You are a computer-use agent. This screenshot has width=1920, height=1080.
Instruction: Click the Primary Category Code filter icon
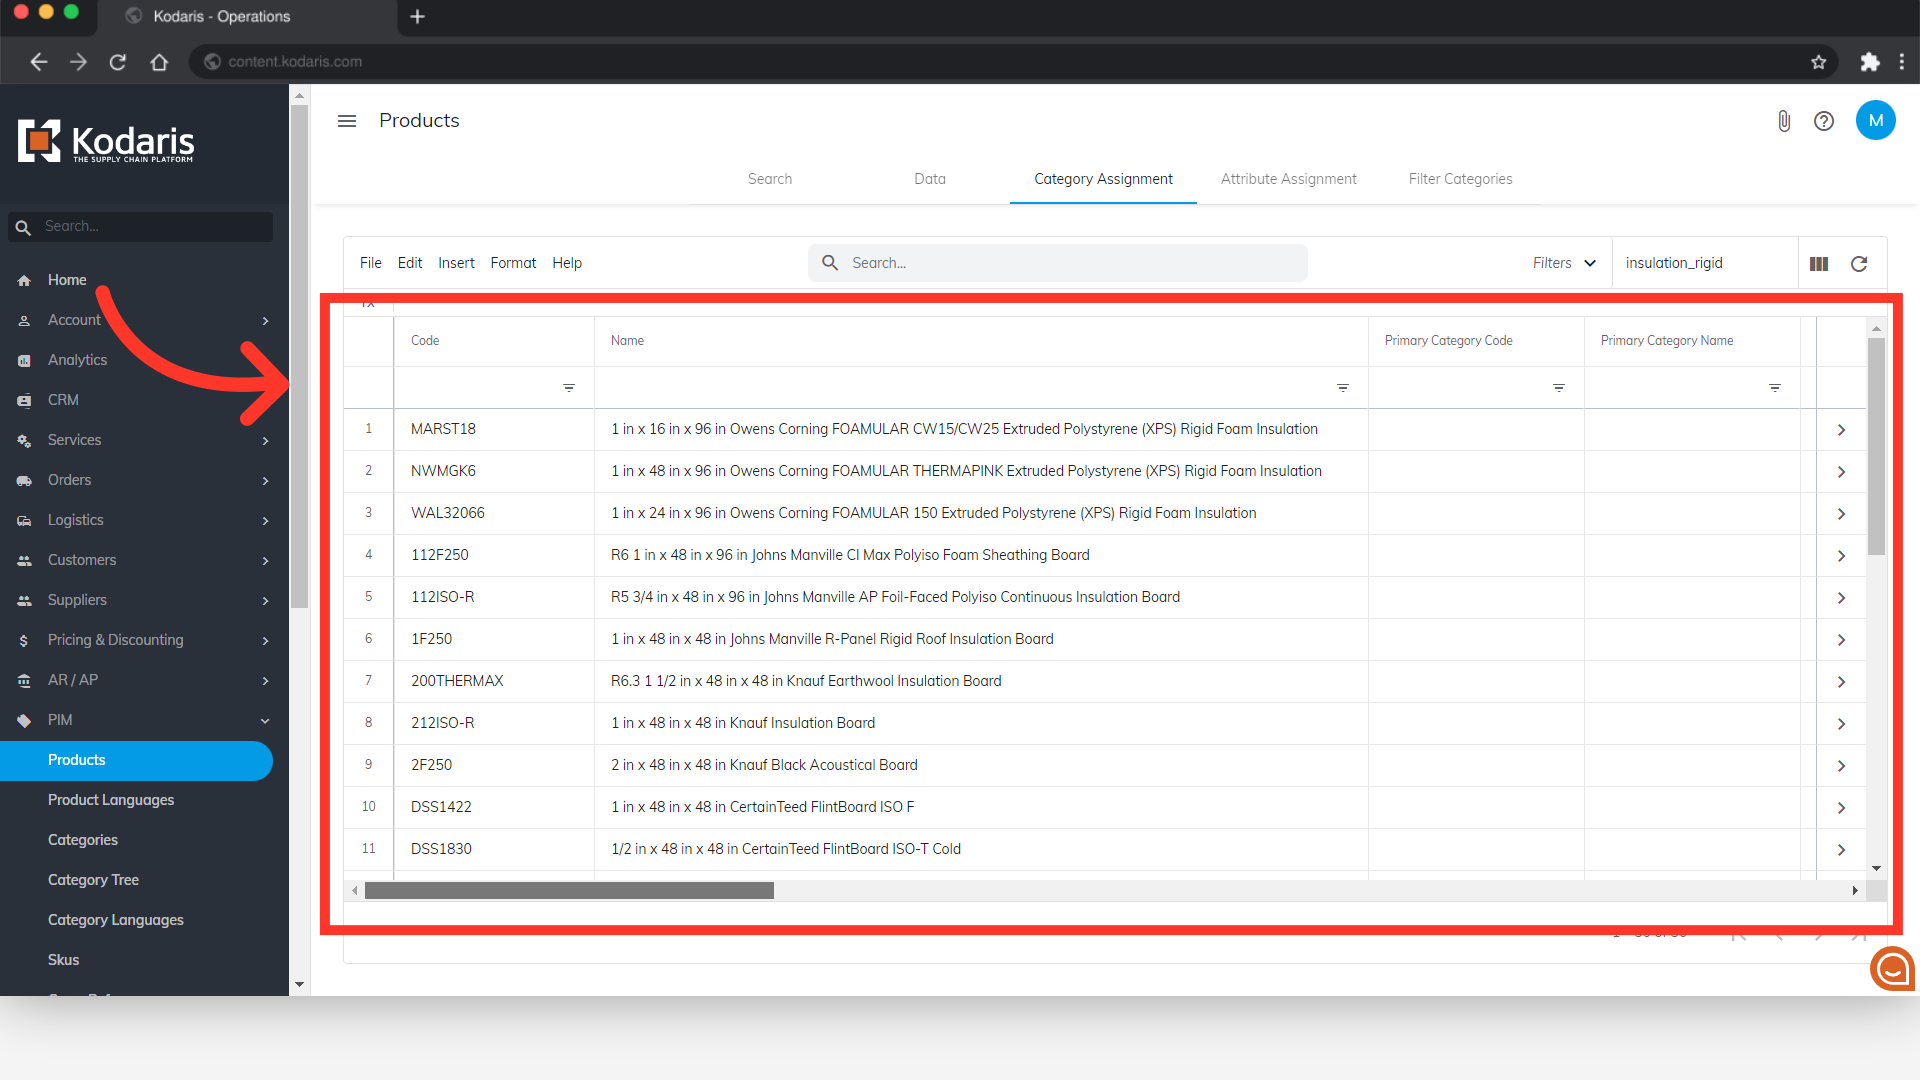(x=1559, y=388)
